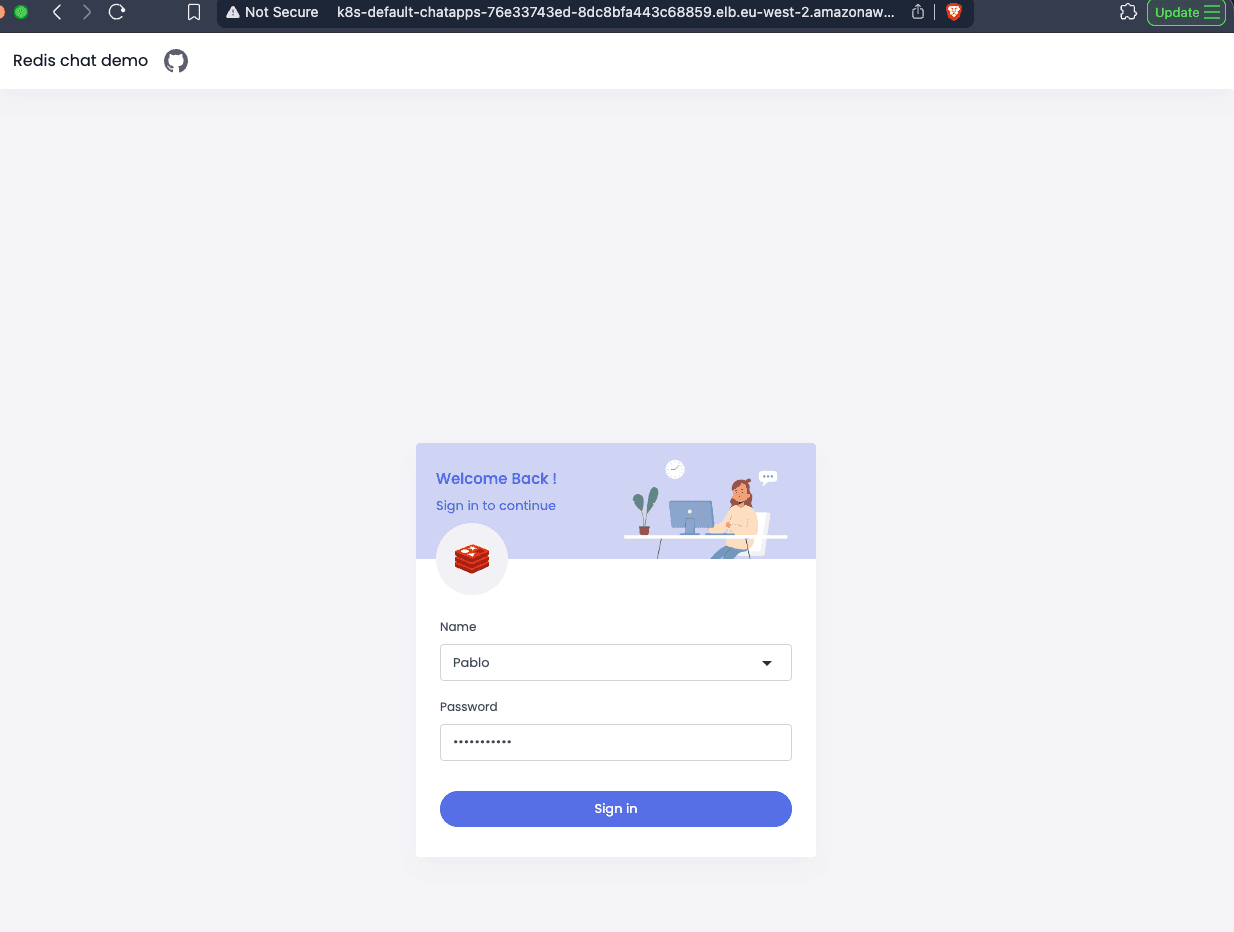Click the Redis chat demo title

pos(80,61)
